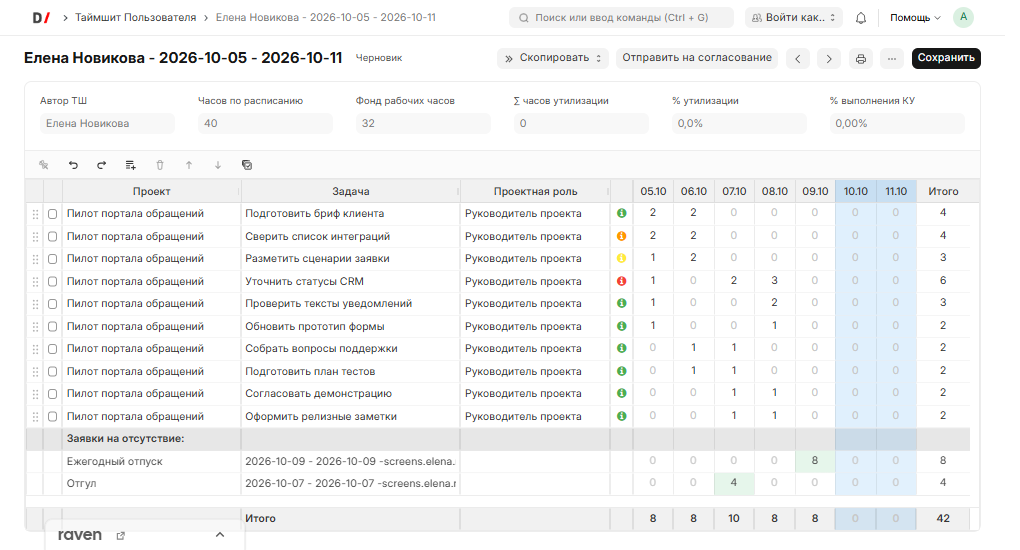Viewport: 1020px width, 550px height.
Task: Open raven in a new window icon
Action: (x=120, y=536)
